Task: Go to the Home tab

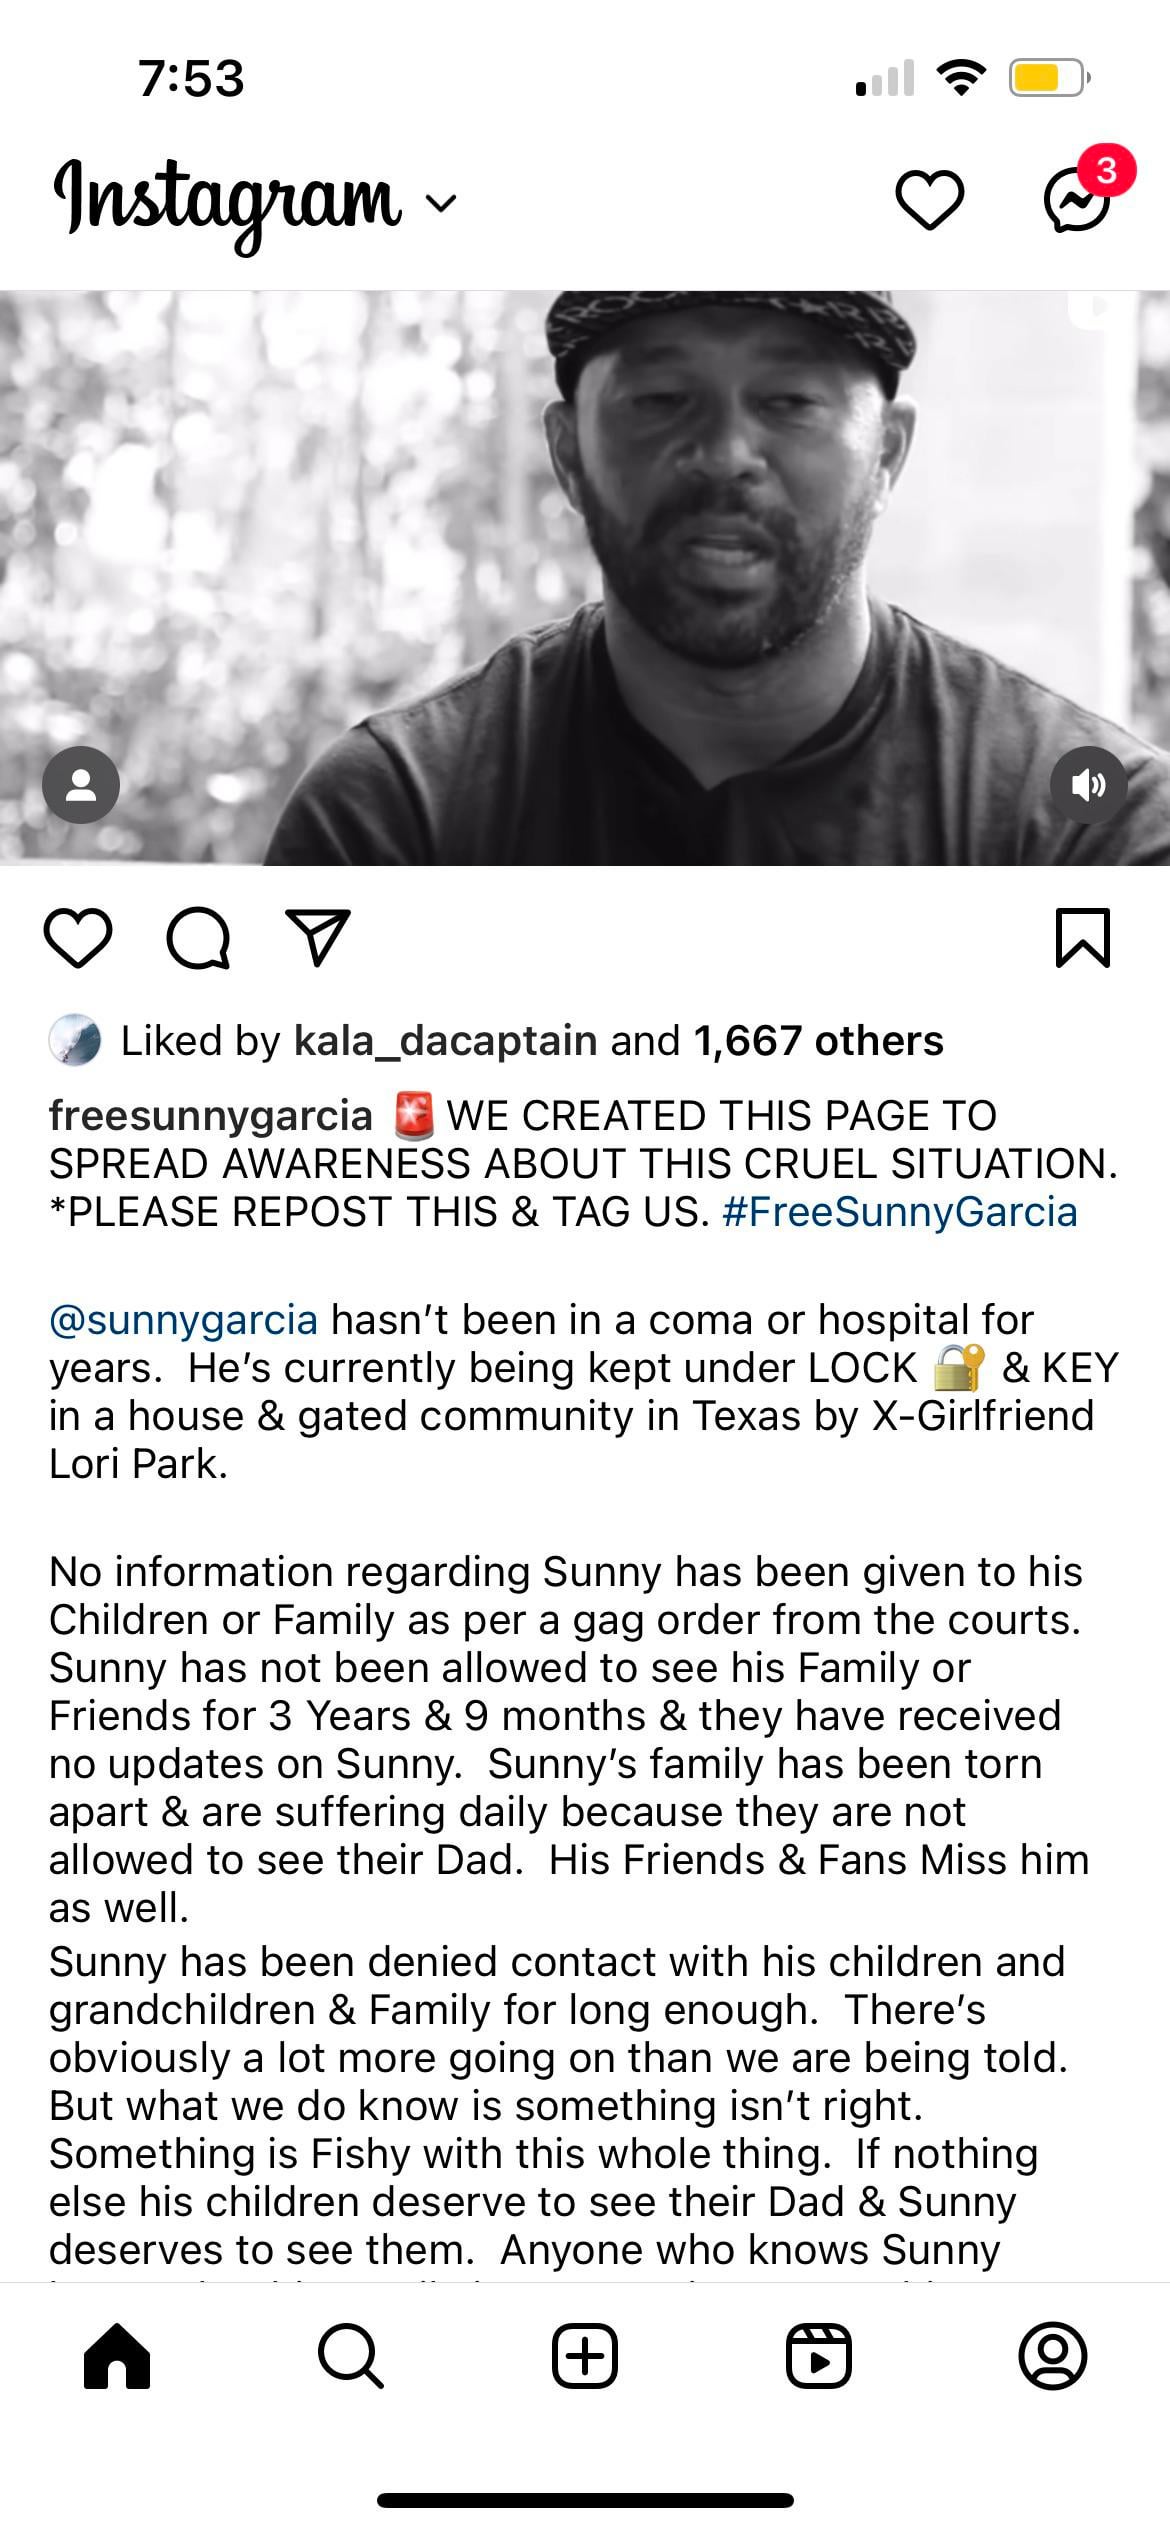Action: (x=117, y=2356)
